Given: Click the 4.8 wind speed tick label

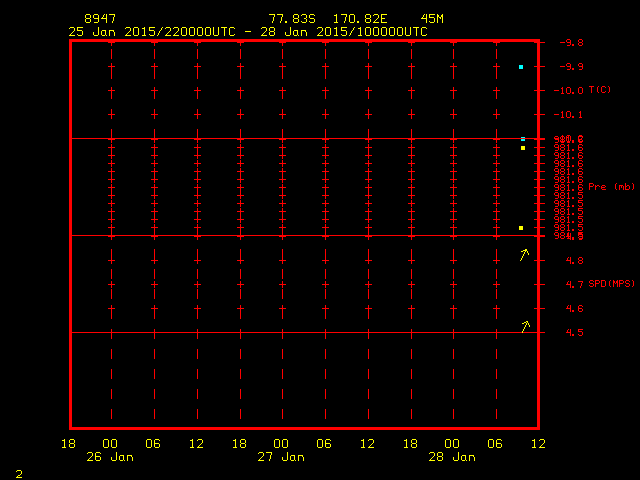Looking at the screenshot, I should tap(575, 260).
